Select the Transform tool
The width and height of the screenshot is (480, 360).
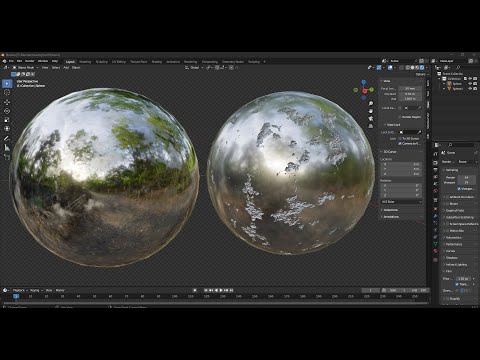tap(7, 129)
